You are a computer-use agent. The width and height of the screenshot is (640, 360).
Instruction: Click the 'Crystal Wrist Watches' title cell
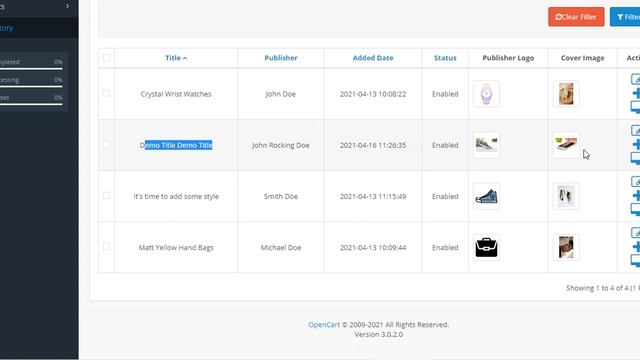pos(176,94)
